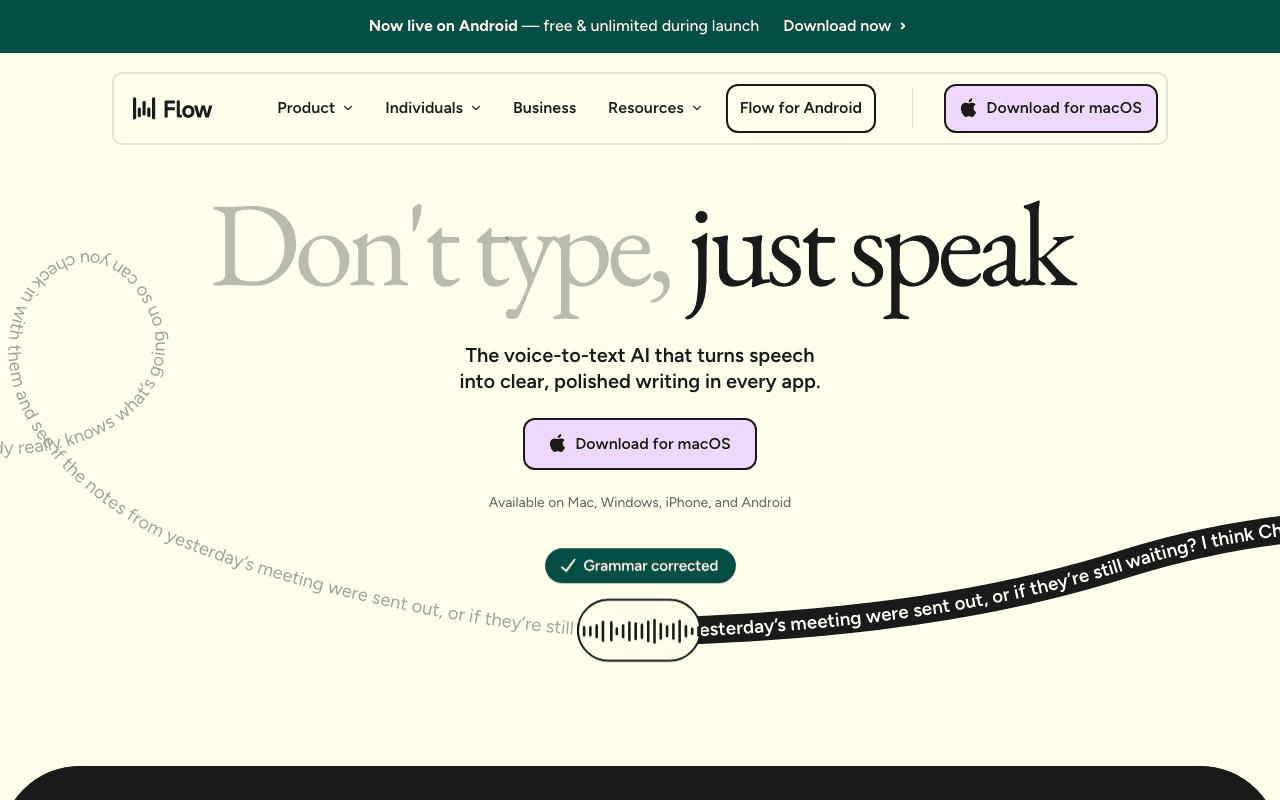Click the audio waveform recording pill
This screenshot has width=1280, height=800.
point(639,631)
